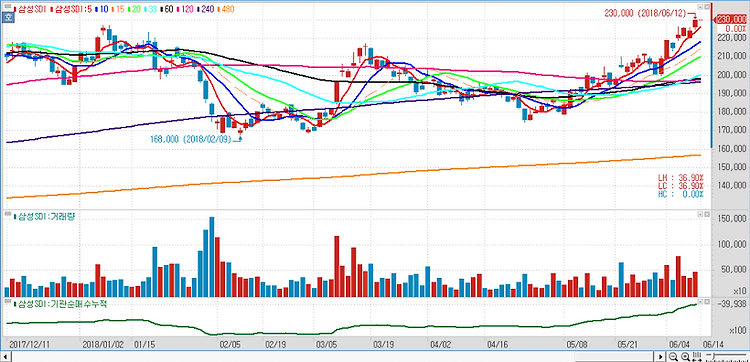750x362 pixels.
Task: Select the blue 10 moving average legend
Action: pyautogui.click(x=104, y=9)
